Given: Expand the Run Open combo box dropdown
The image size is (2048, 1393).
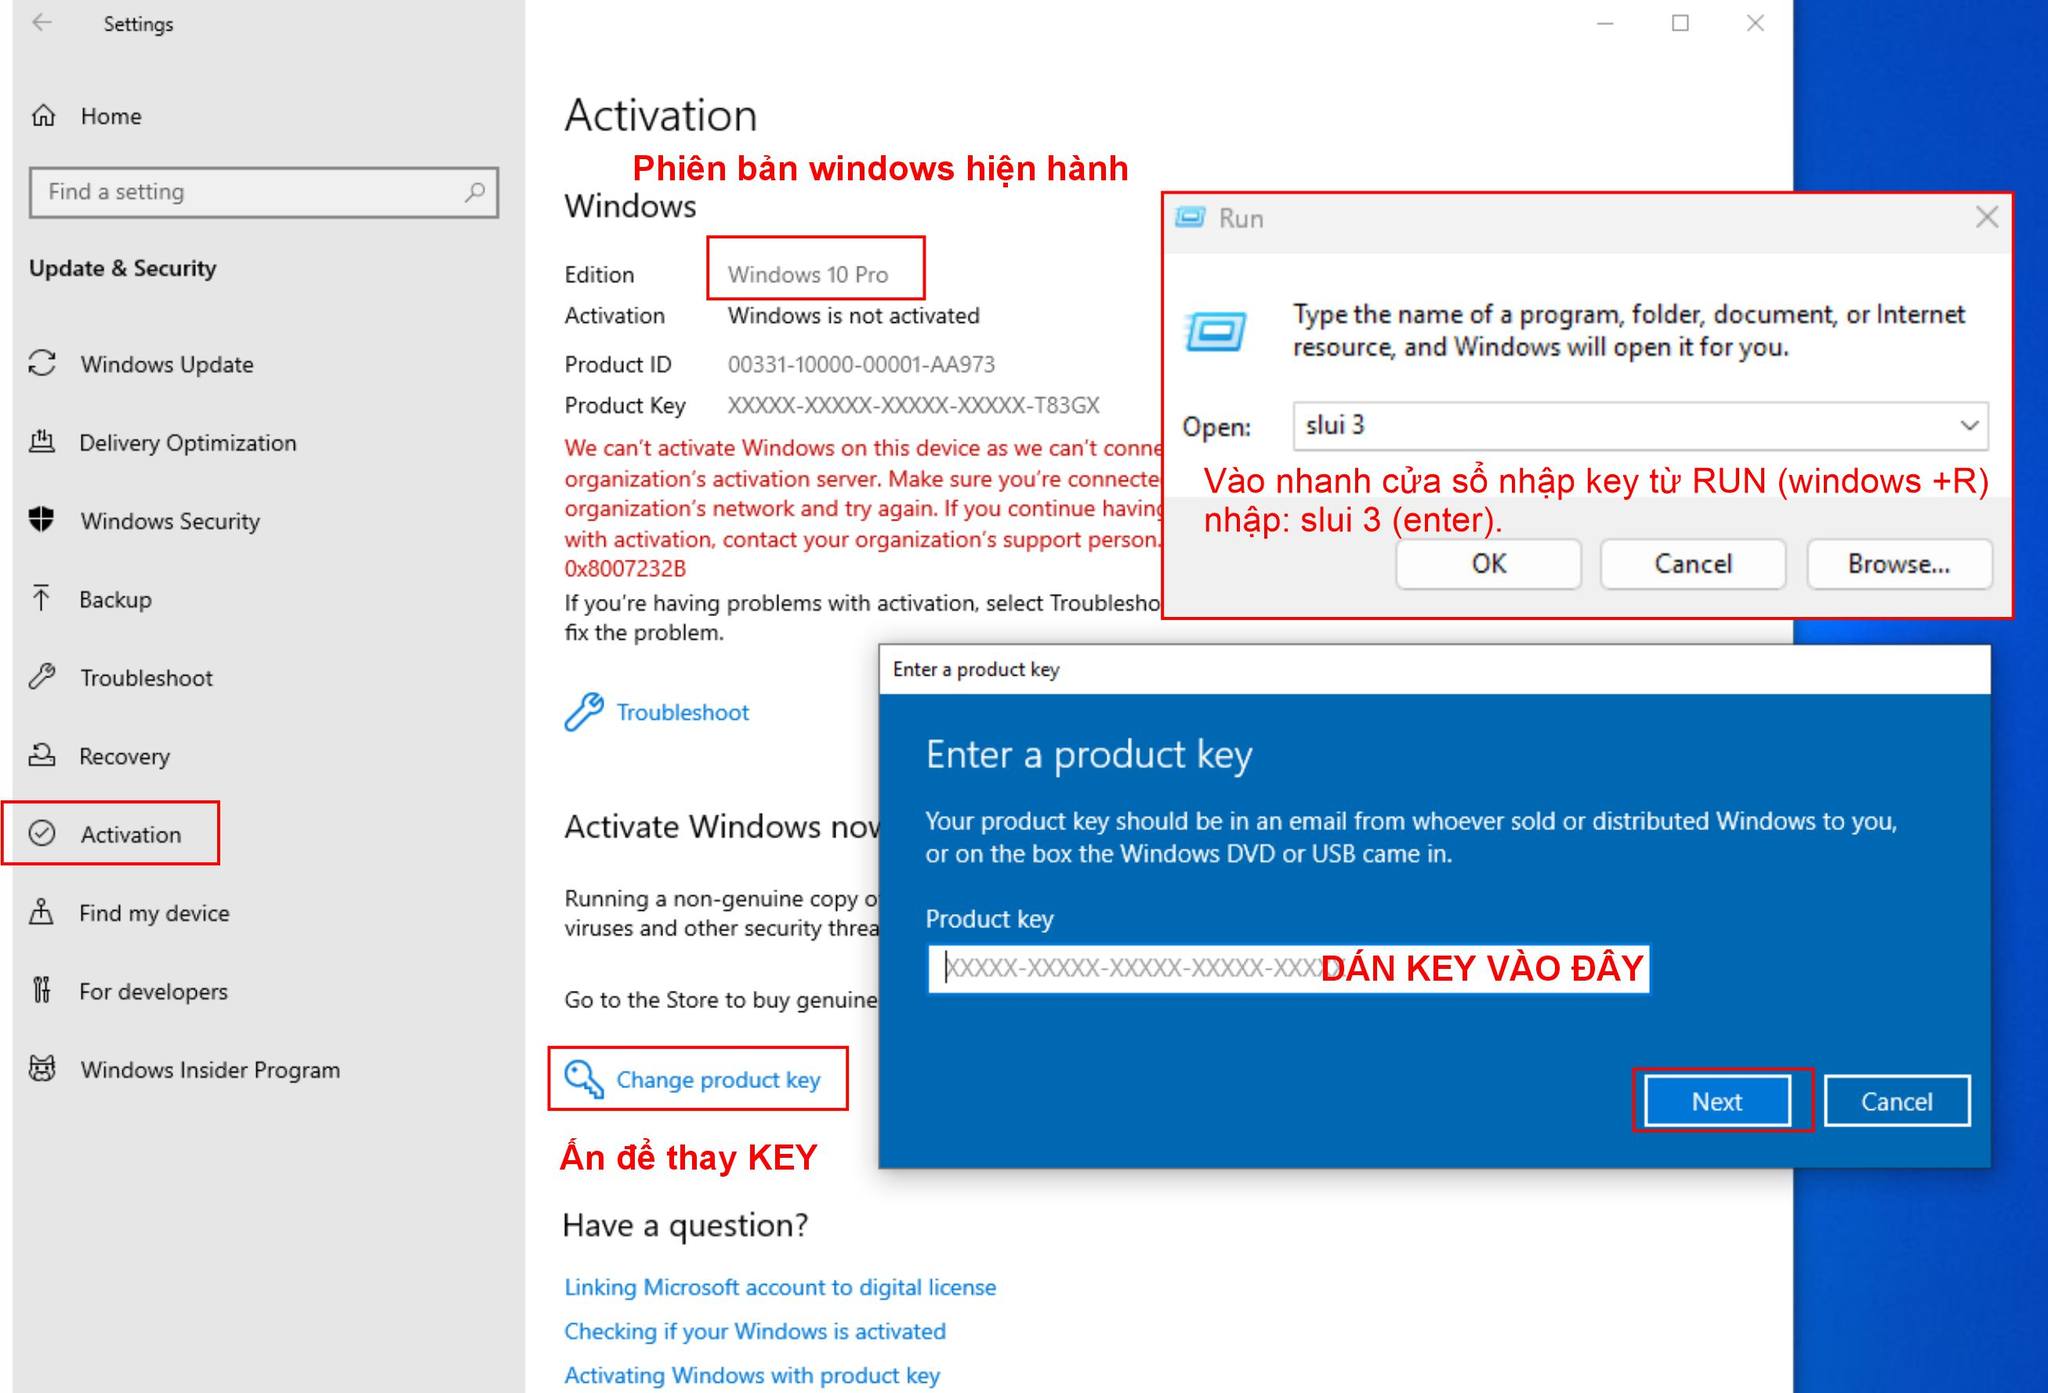Looking at the screenshot, I should coord(1969,426).
